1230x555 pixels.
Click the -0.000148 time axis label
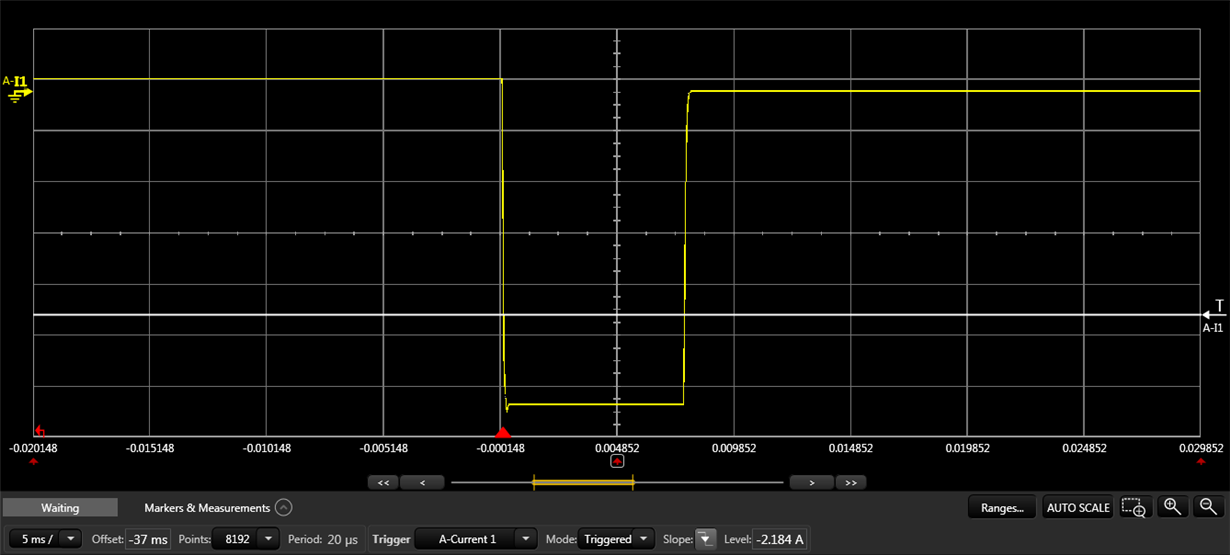[x=500, y=448]
